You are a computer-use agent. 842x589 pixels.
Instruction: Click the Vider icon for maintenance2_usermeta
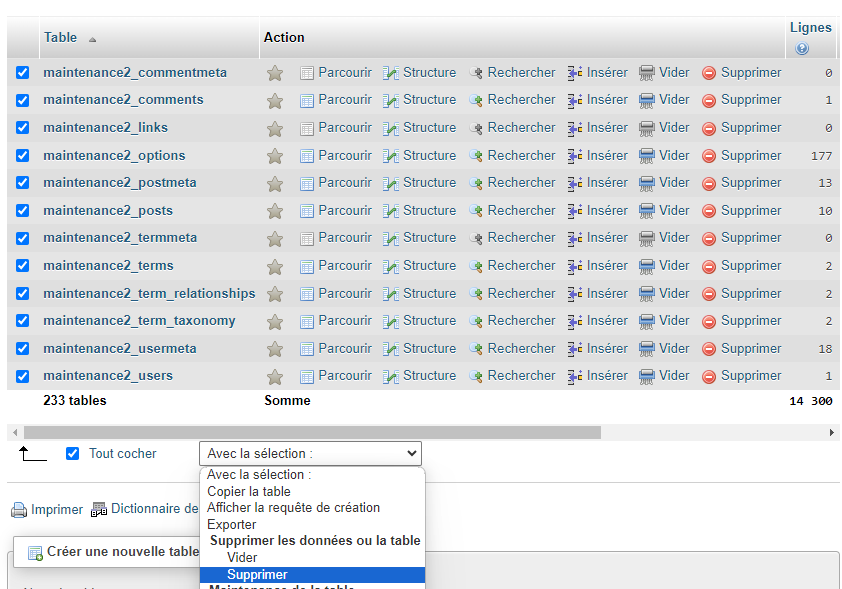(647, 349)
